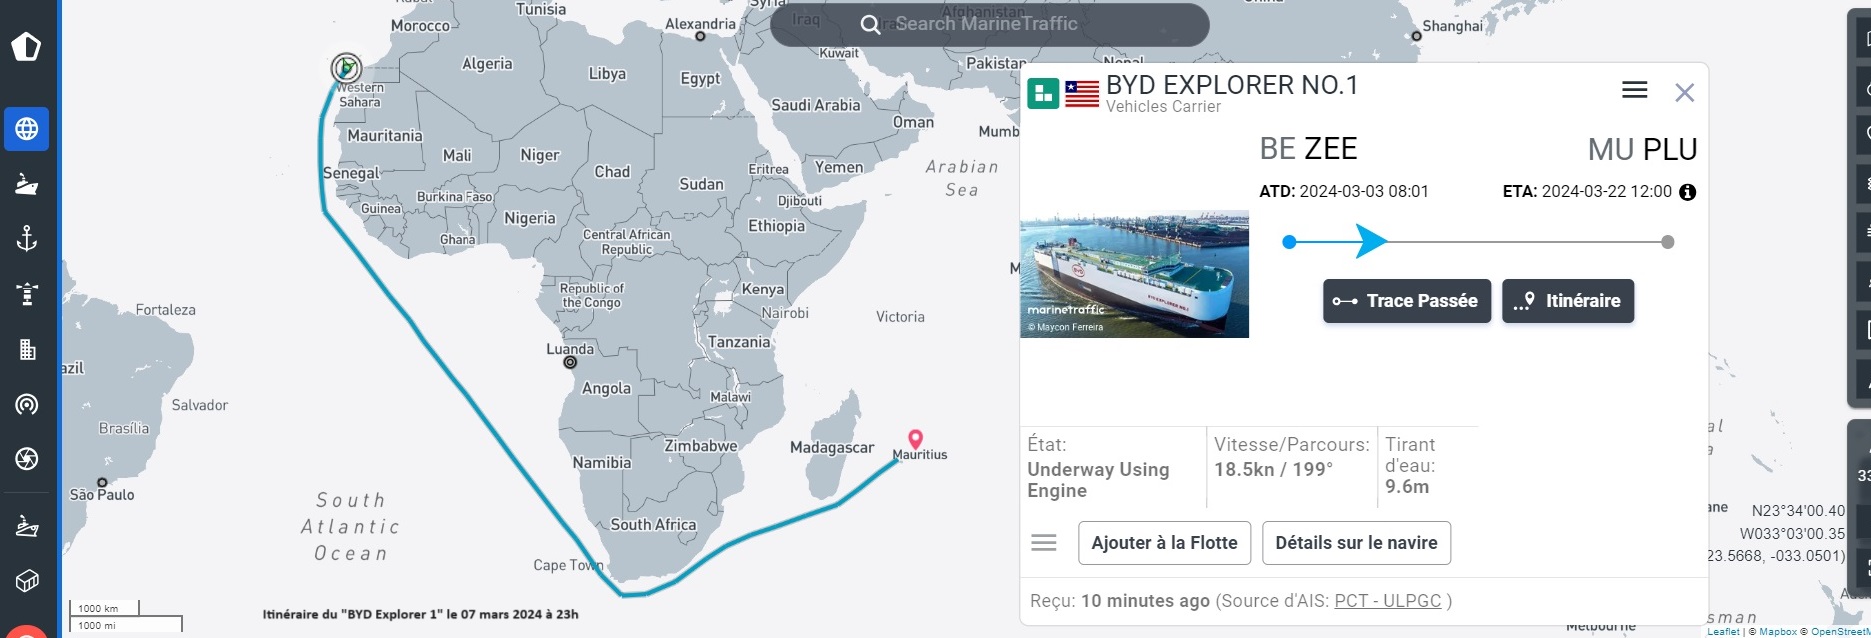Select the Live Map globe icon
1871x638 pixels.
tap(27, 129)
